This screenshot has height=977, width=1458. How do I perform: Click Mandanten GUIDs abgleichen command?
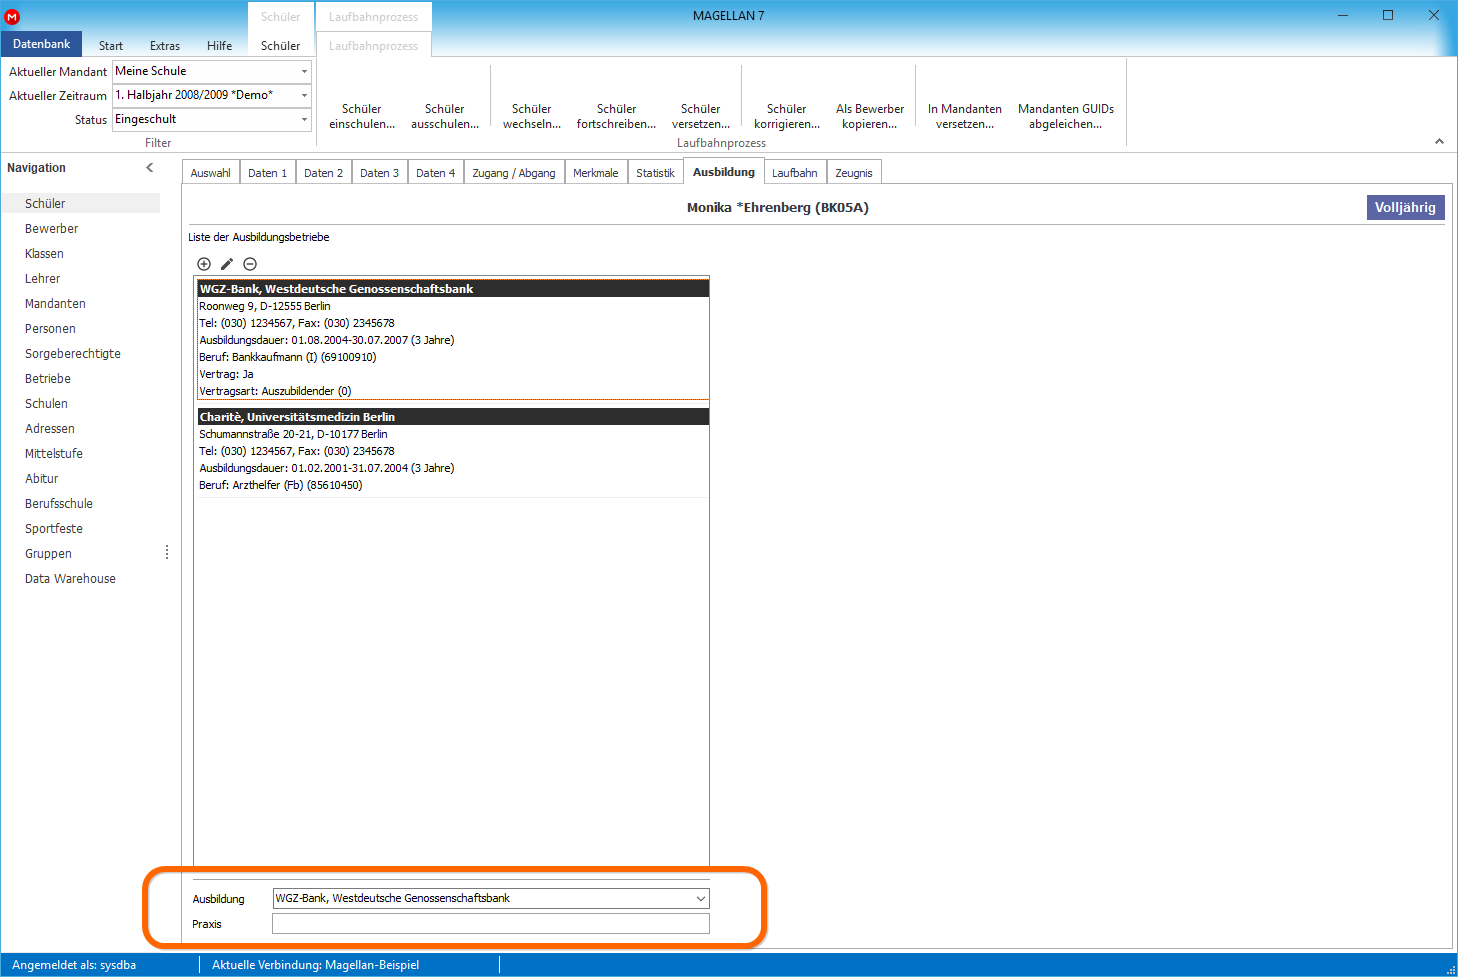tap(1066, 116)
